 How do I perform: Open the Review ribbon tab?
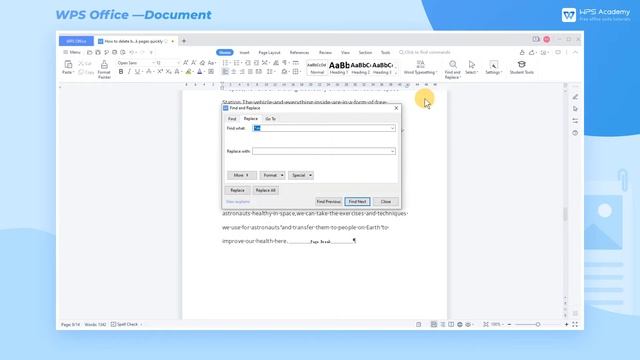click(x=325, y=52)
